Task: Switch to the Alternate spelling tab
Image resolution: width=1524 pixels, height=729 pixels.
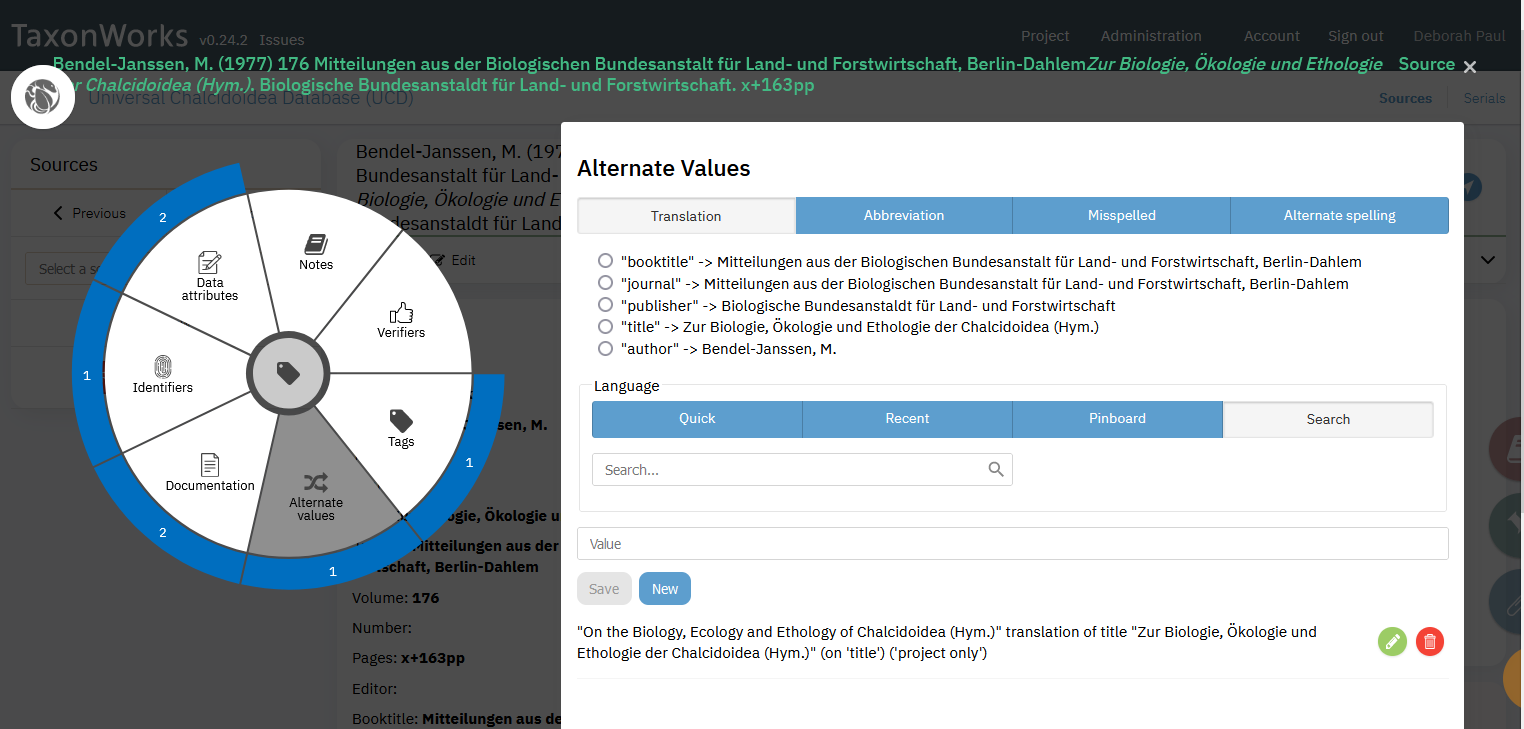Action: pyautogui.click(x=1340, y=215)
